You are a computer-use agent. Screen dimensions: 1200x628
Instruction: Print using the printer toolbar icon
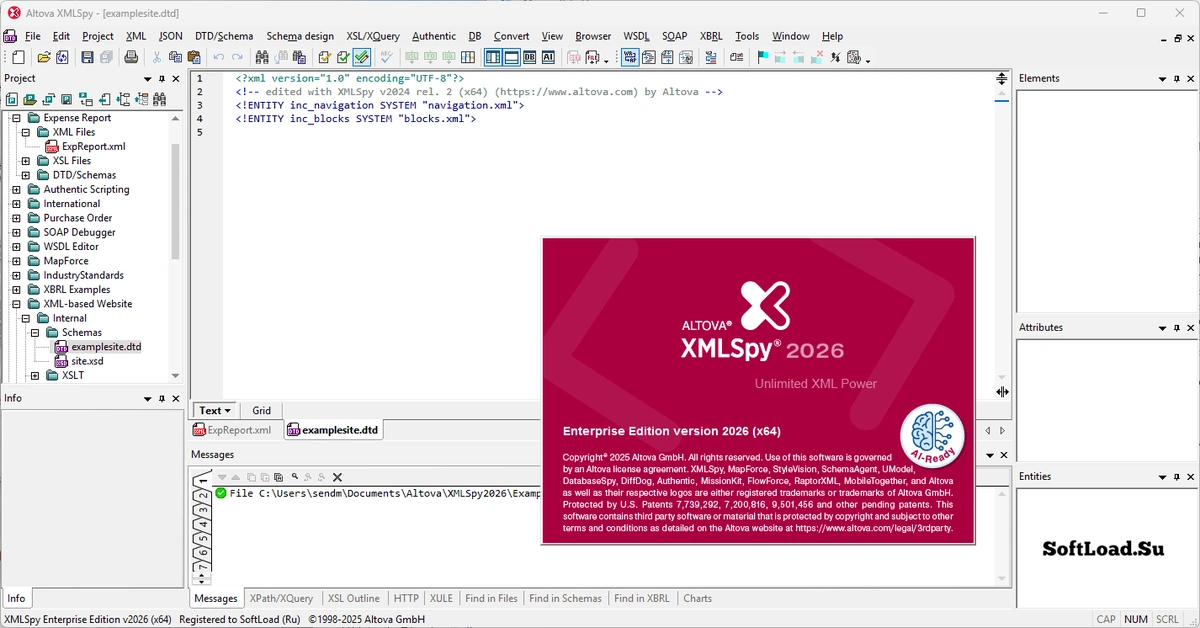[x=132, y=58]
